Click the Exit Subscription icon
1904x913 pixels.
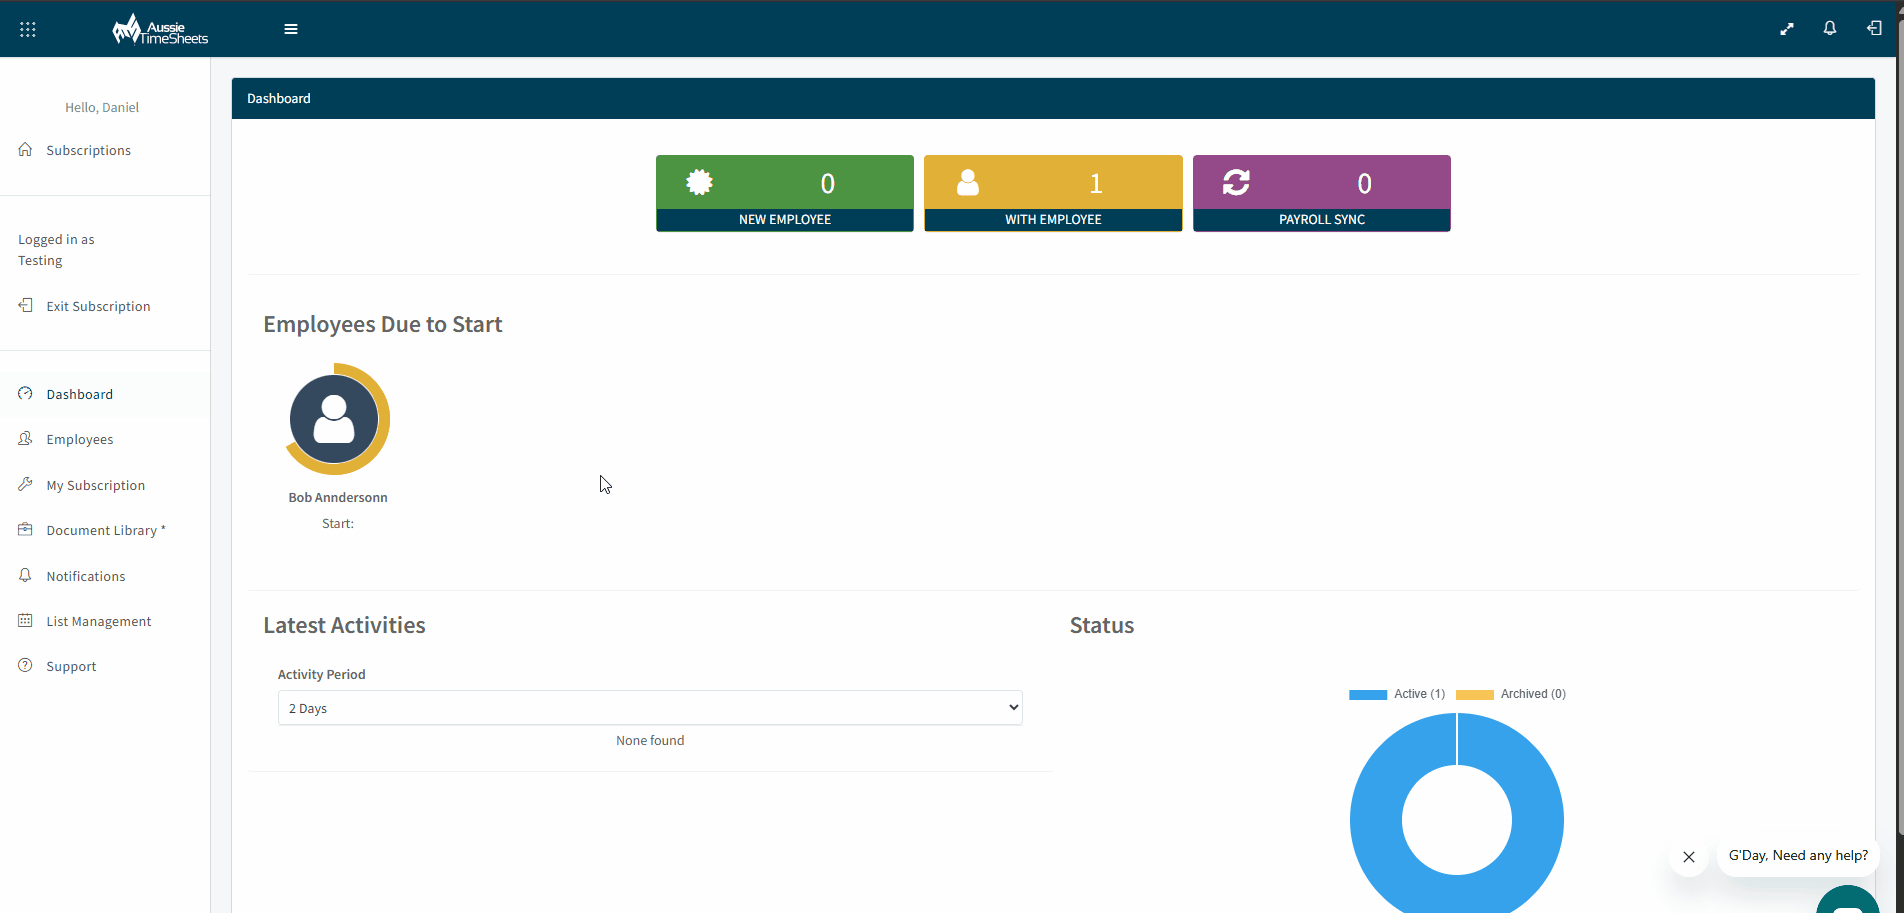(x=26, y=305)
